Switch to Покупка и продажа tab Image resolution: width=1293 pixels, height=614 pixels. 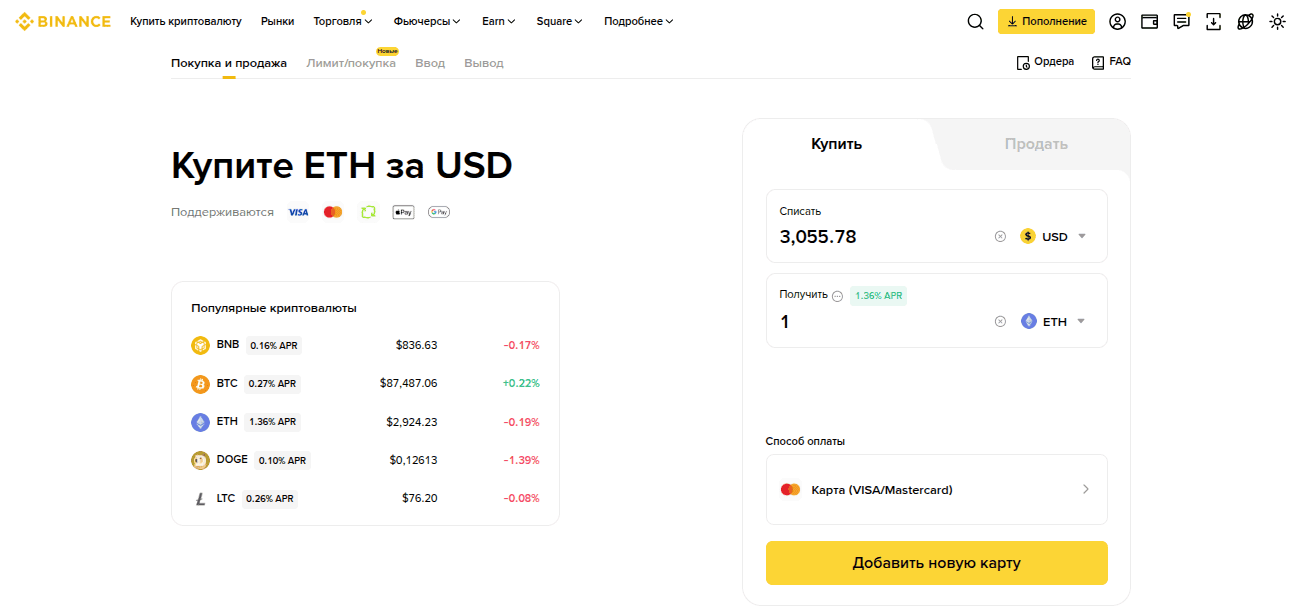coord(229,63)
